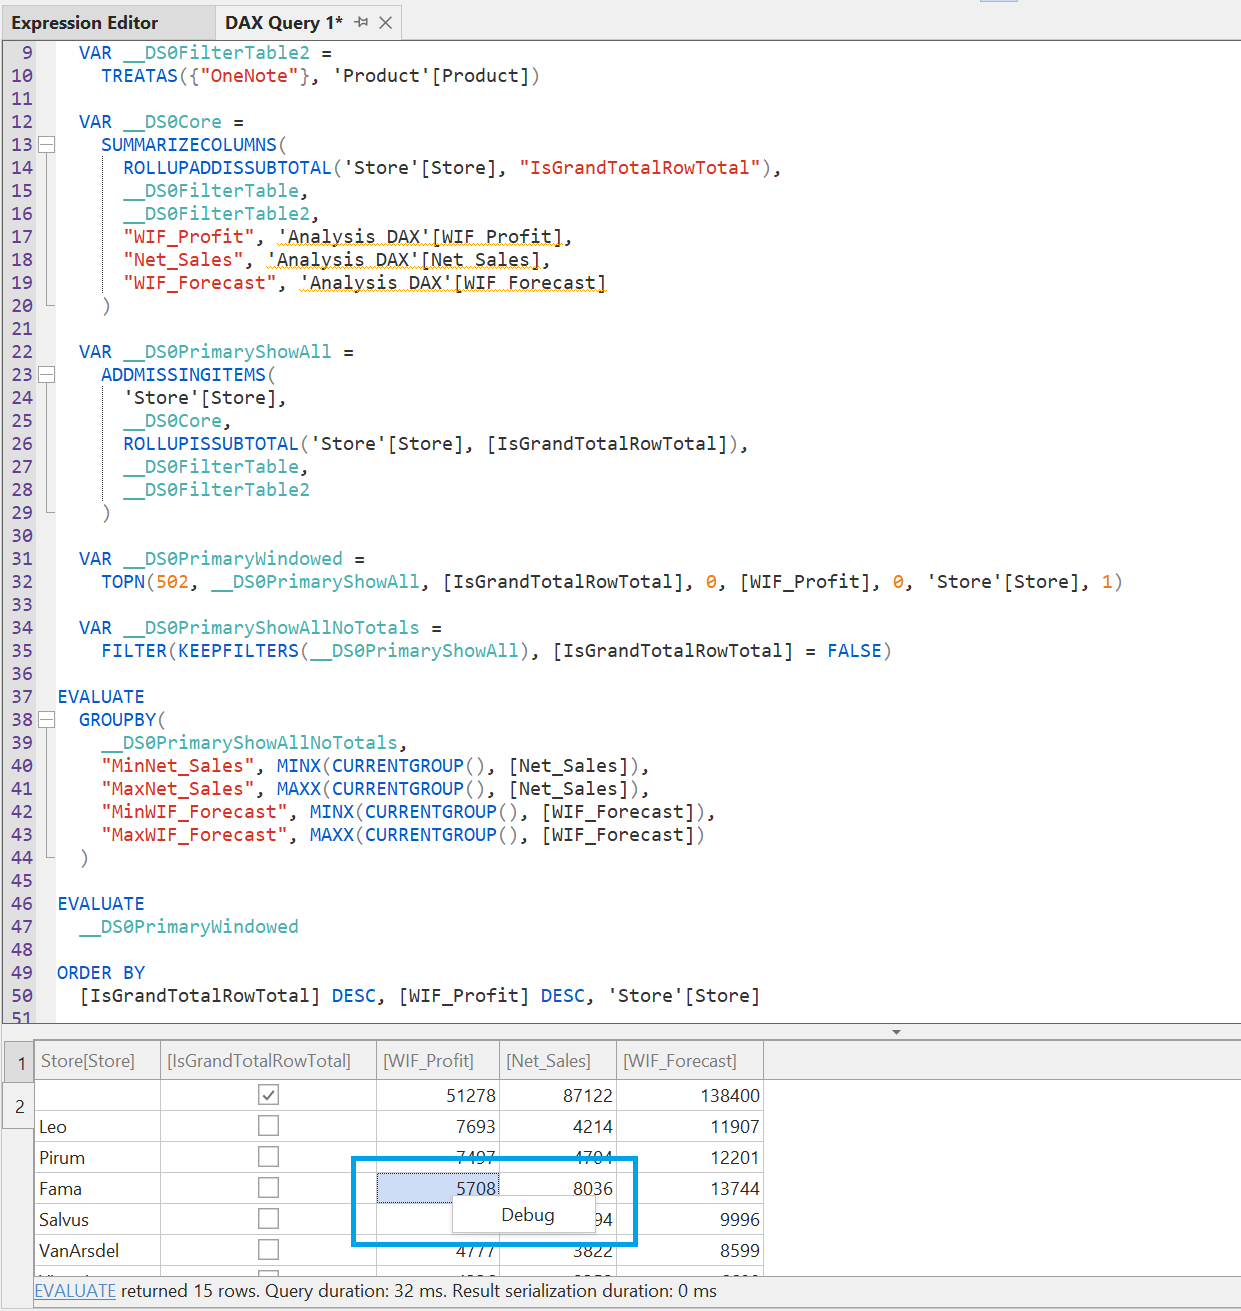1241x1311 pixels.
Task: Collapse the GROUPBY block on line 38
Action: tap(46, 719)
